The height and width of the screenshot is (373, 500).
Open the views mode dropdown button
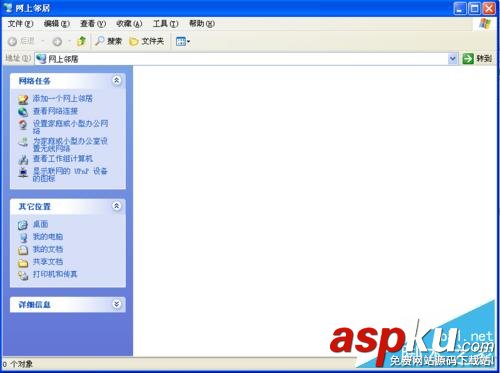(x=183, y=41)
